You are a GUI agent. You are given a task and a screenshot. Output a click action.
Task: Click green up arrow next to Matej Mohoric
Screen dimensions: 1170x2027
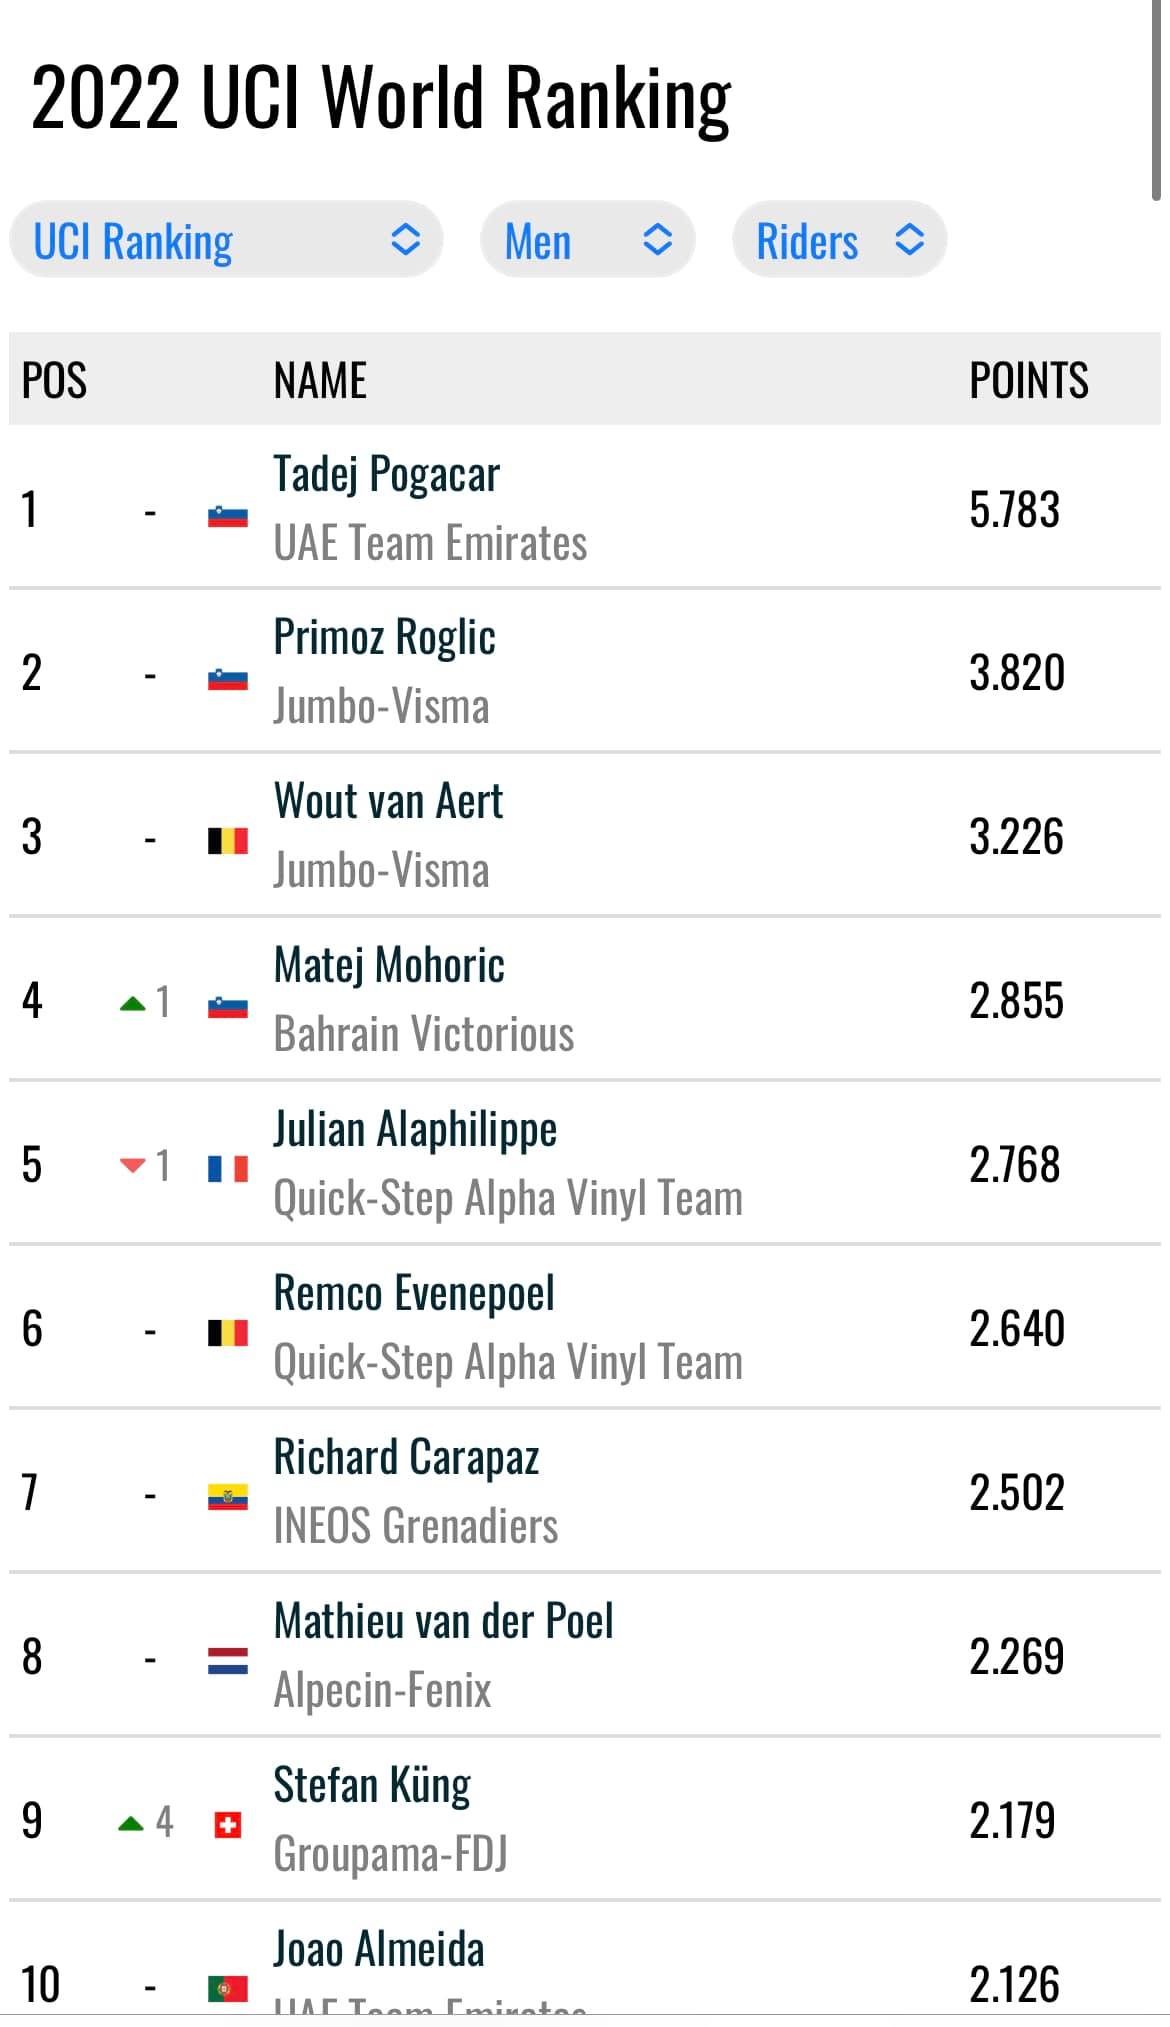132,1003
